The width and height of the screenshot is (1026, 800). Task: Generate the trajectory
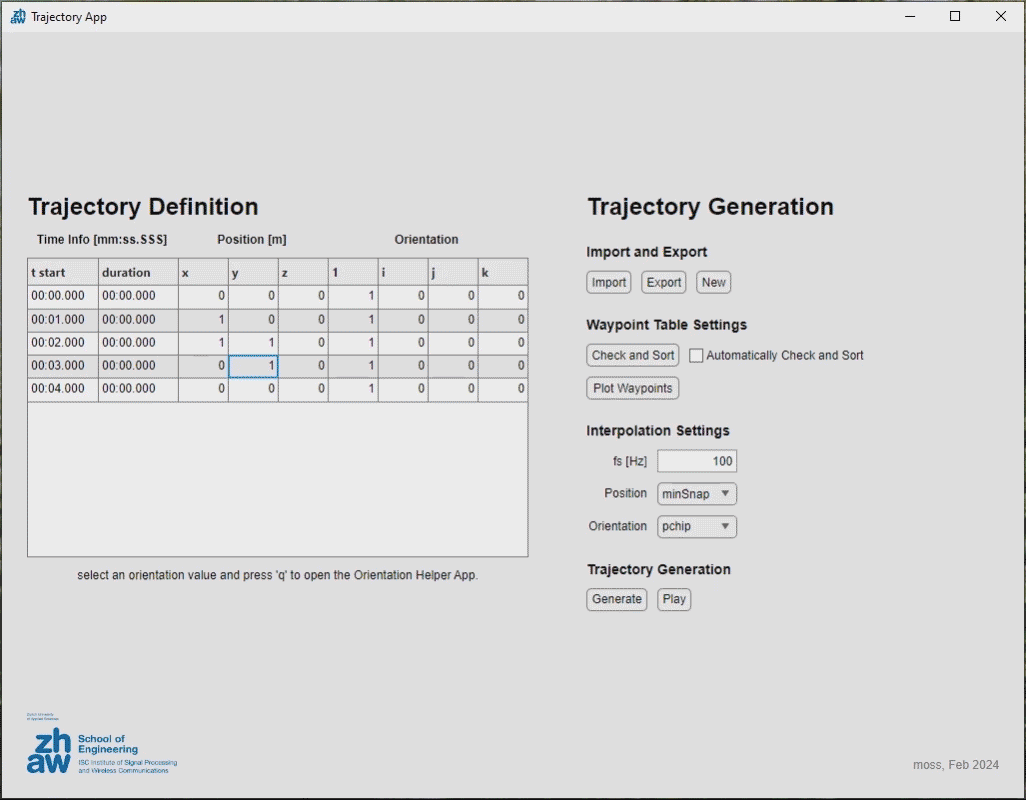coord(616,599)
